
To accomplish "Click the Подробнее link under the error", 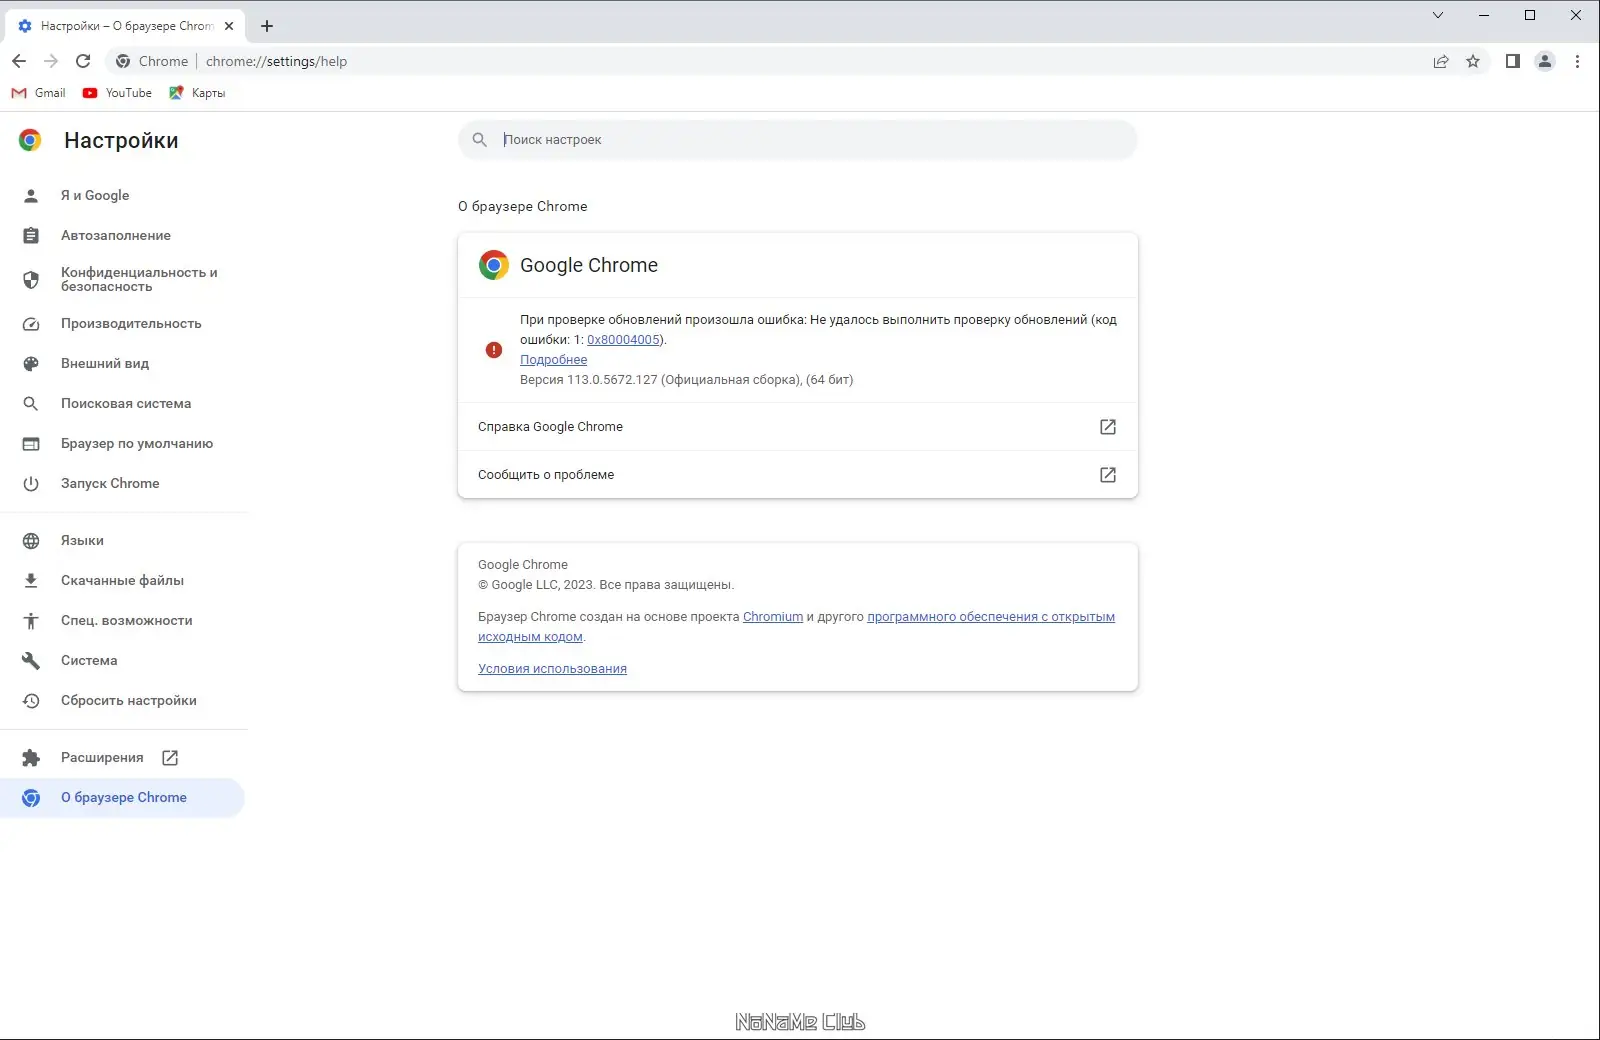I will (x=553, y=360).
